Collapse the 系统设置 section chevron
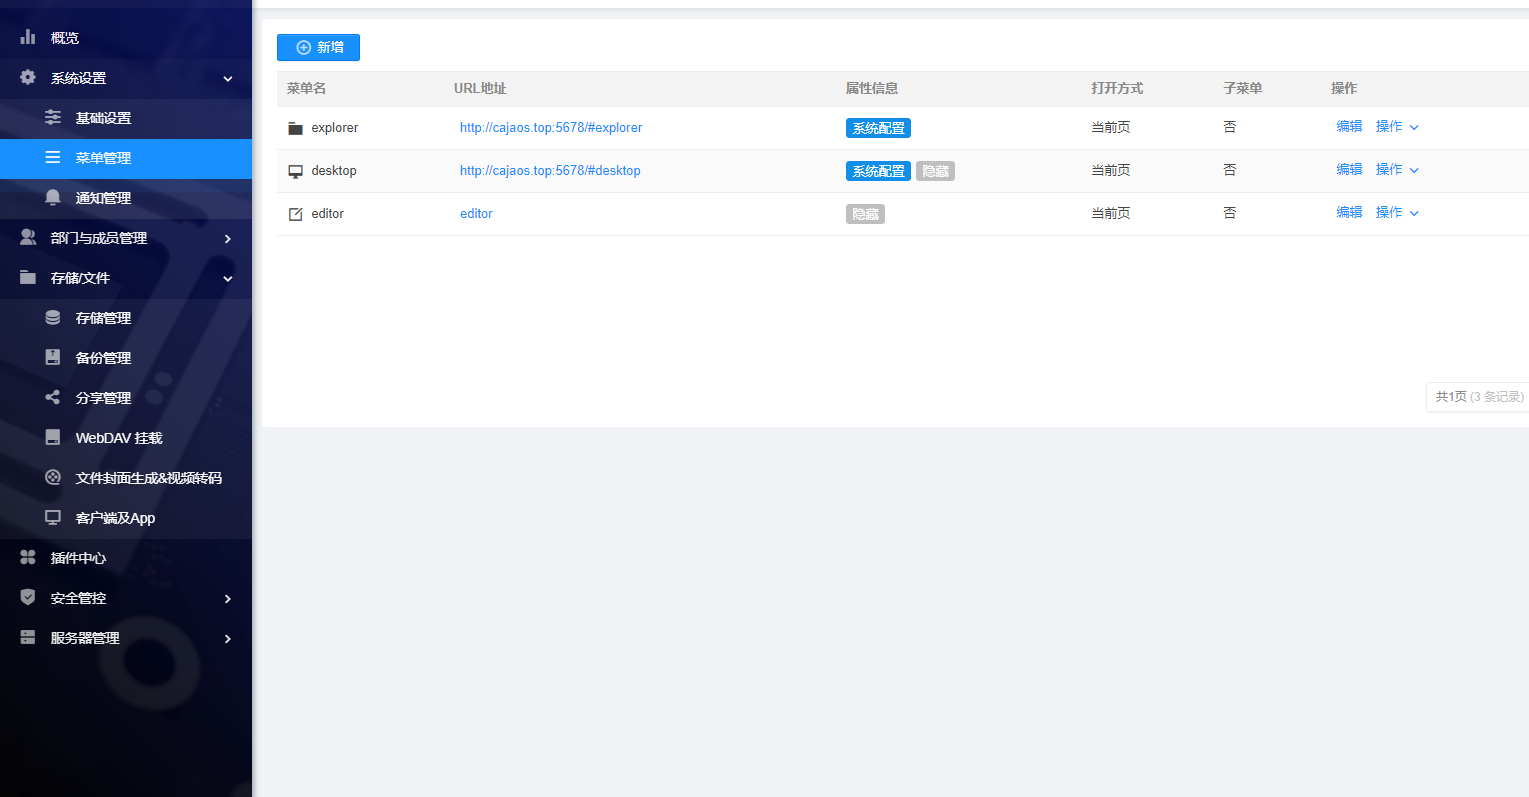Viewport: 1529px width, 797px height. pos(228,78)
